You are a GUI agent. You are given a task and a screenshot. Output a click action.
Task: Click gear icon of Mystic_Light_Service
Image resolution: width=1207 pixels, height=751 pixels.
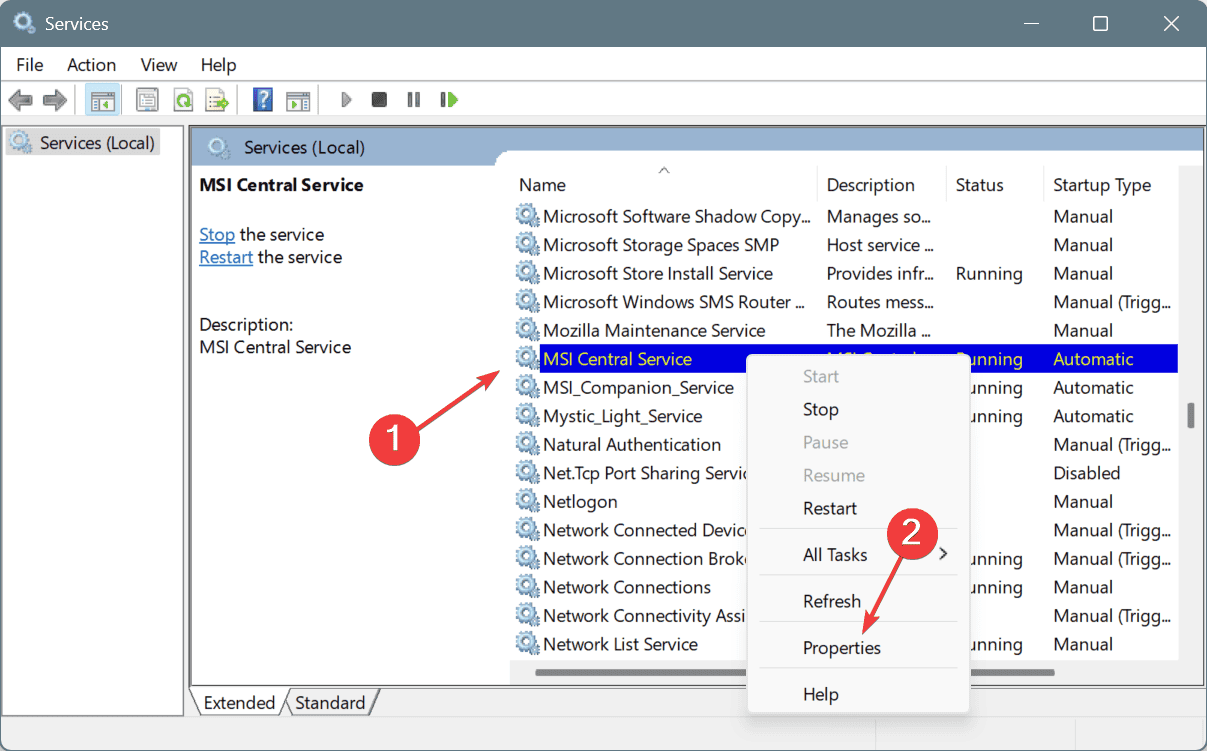click(527, 416)
